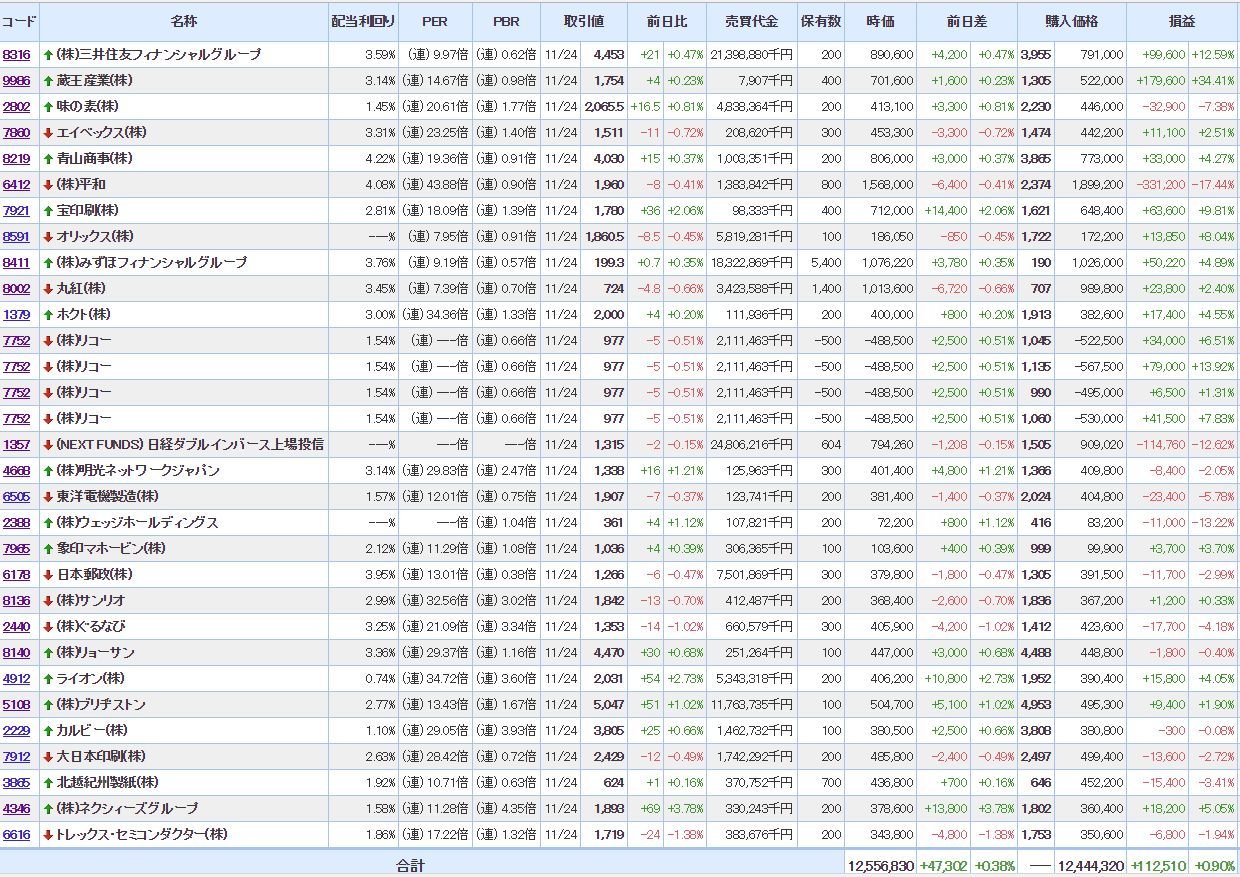Click the red down arrow beside エイベックス
The image size is (1240, 877).
48,133
